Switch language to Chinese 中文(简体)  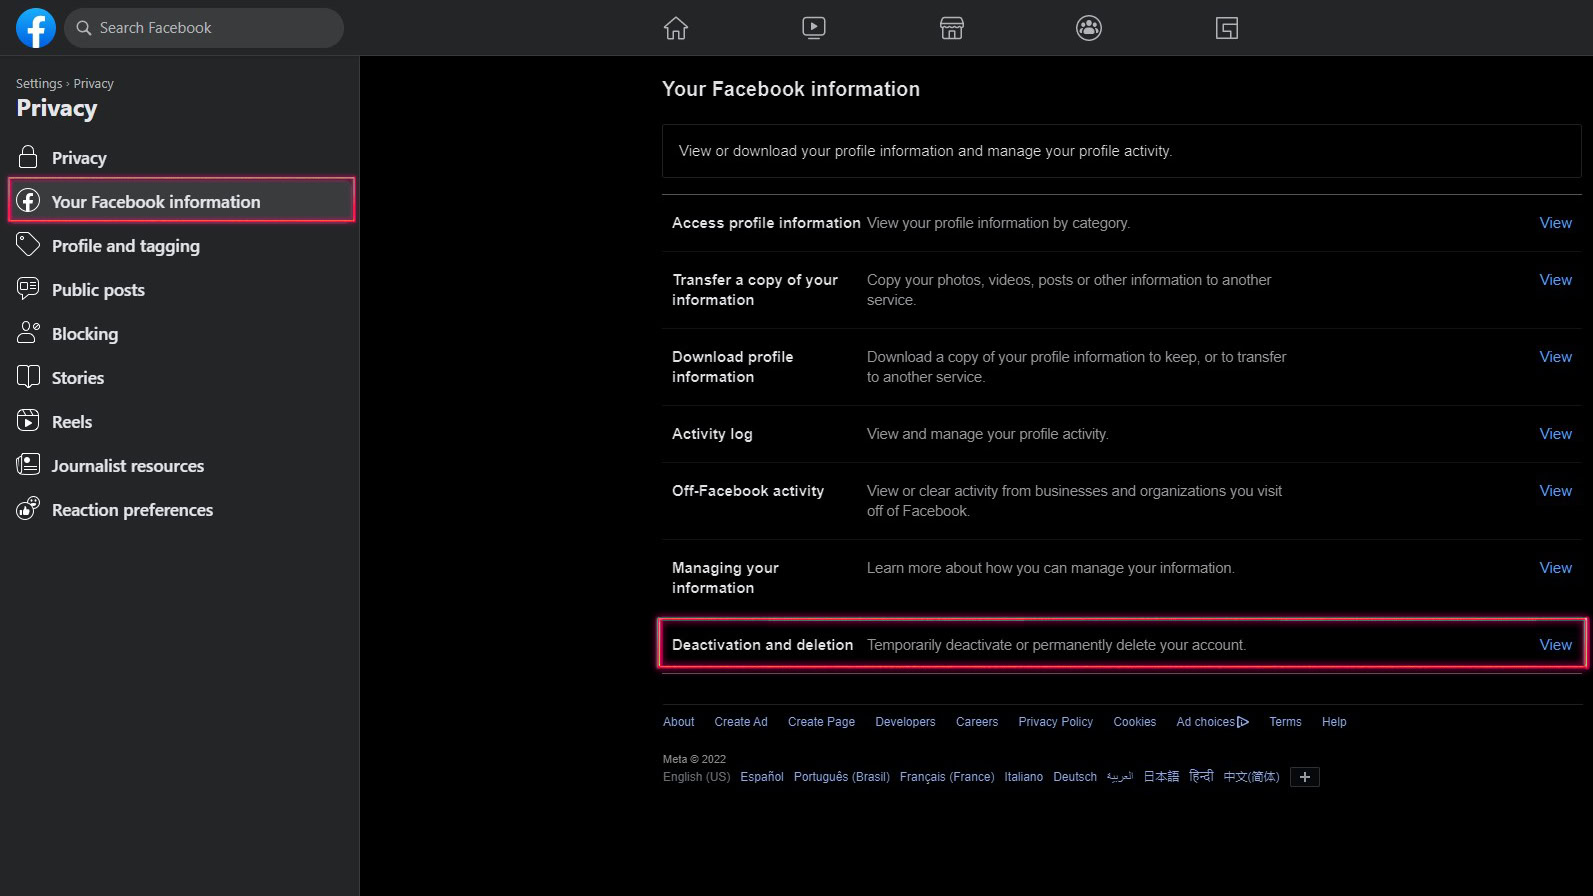pyautogui.click(x=1251, y=777)
